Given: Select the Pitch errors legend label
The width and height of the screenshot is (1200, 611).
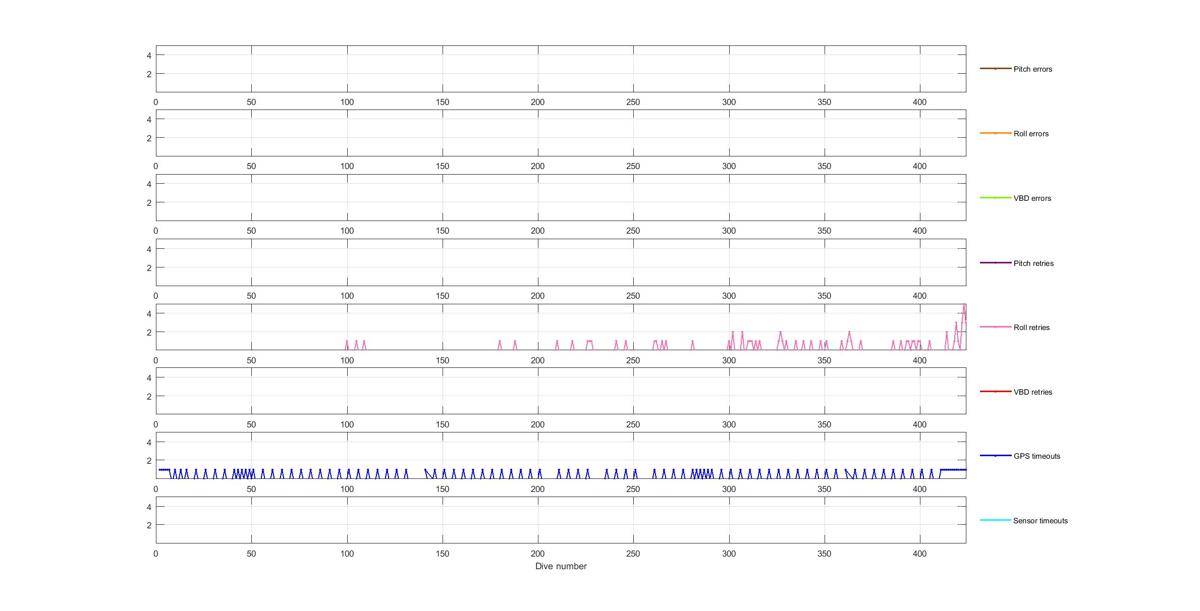Looking at the screenshot, I should pyautogui.click(x=1033, y=69).
